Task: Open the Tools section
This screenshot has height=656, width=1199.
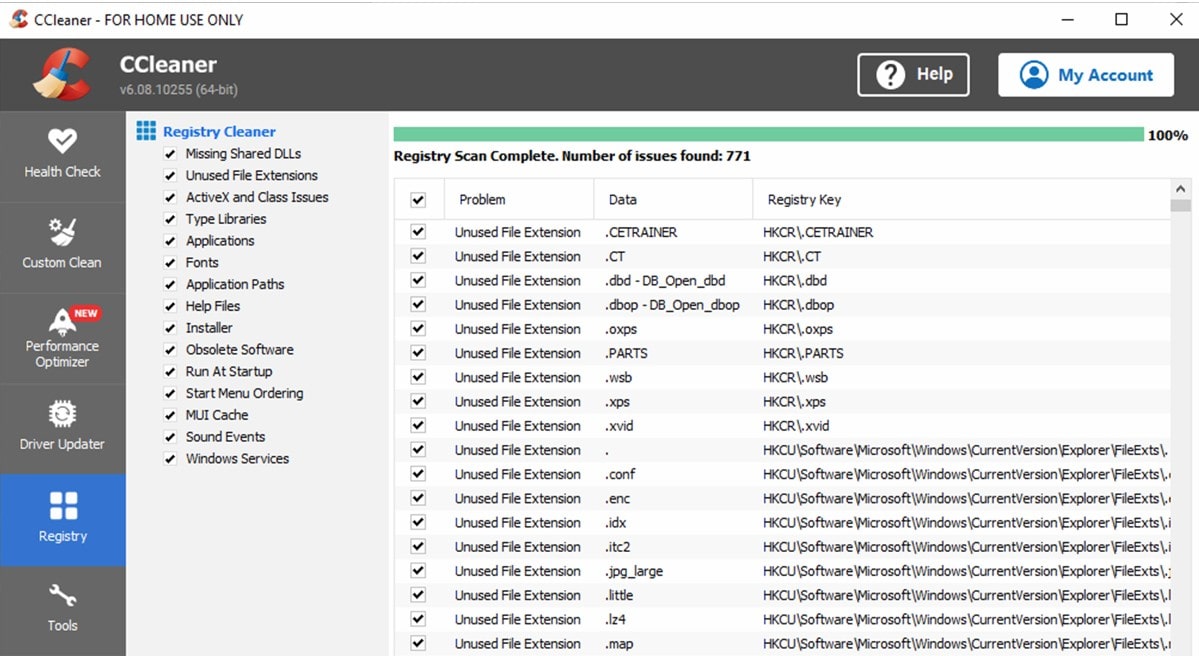Action: coord(62,610)
